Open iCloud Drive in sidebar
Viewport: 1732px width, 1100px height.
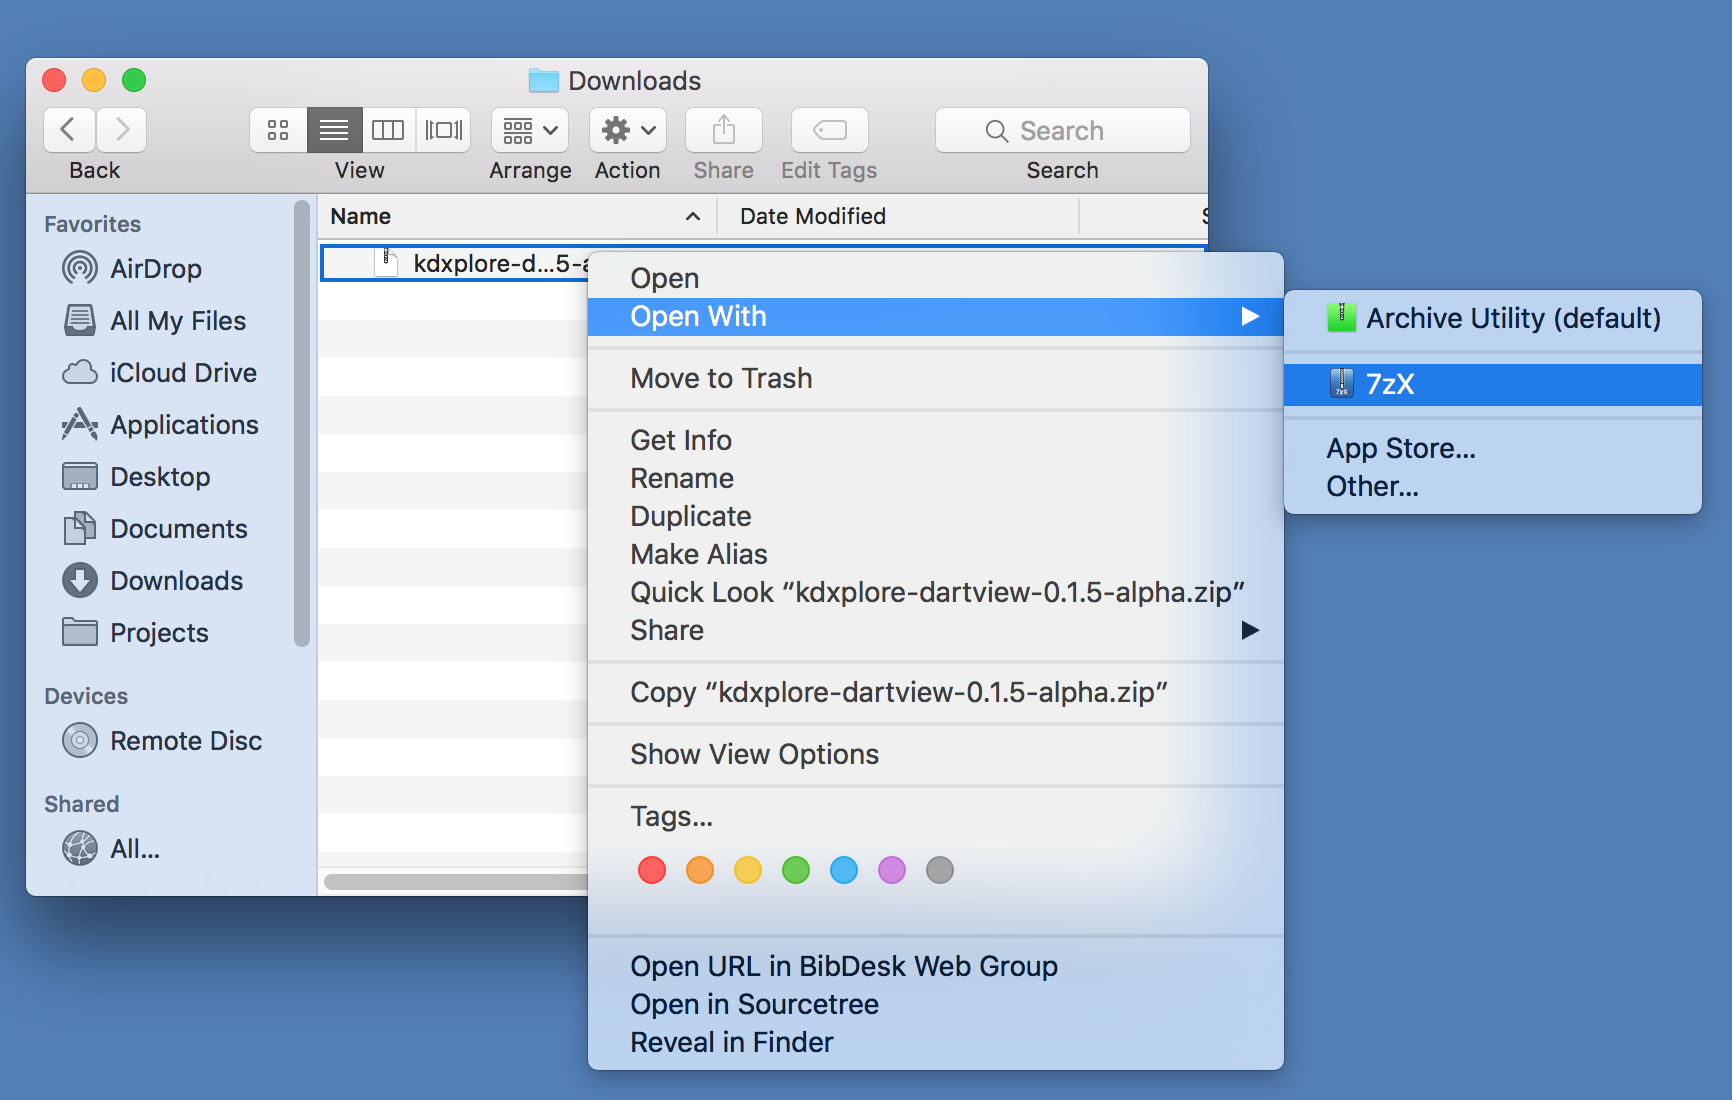[160, 372]
